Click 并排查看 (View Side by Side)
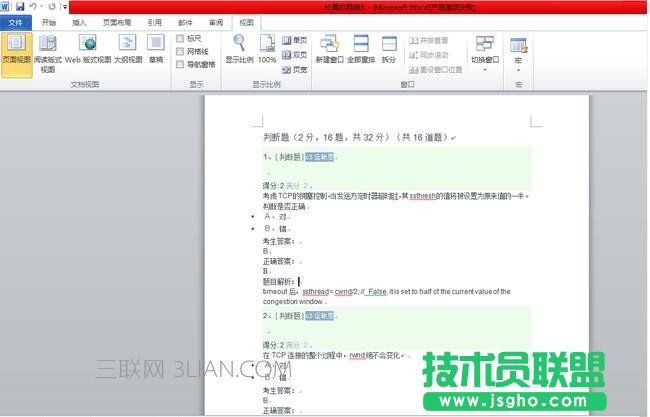650x417 pixels. tap(428, 40)
